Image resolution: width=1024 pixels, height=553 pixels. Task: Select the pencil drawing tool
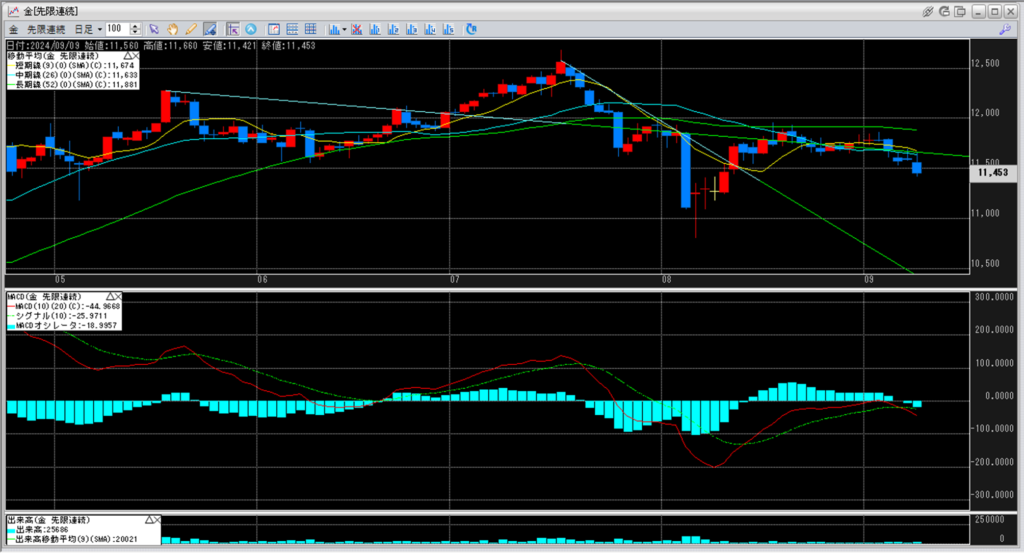pos(191,29)
